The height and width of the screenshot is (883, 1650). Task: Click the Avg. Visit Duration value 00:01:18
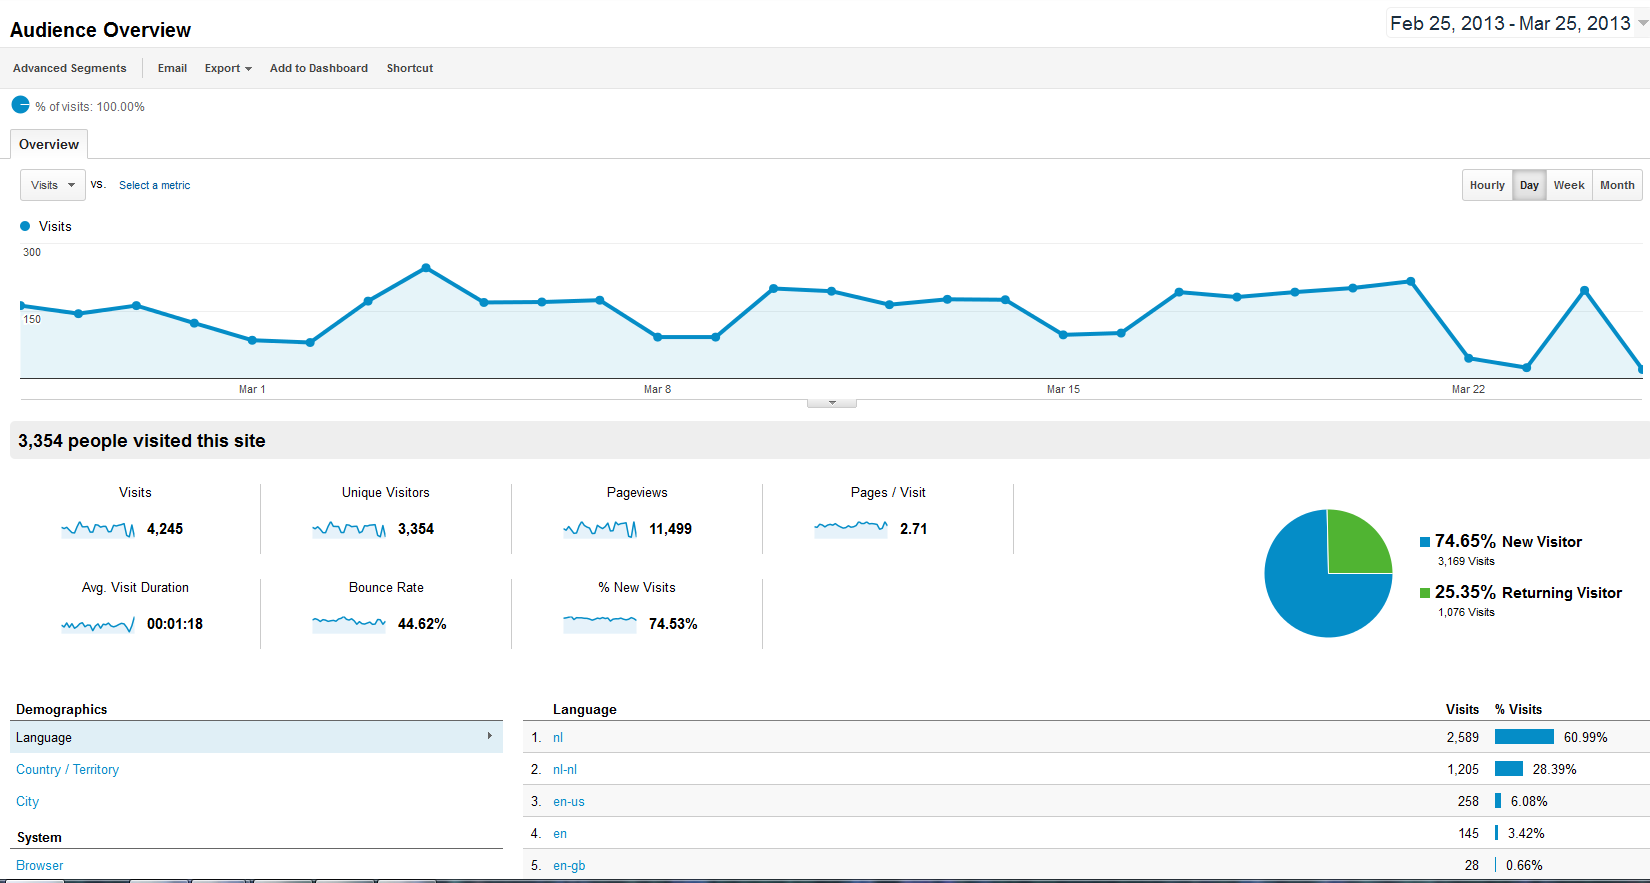175,624
